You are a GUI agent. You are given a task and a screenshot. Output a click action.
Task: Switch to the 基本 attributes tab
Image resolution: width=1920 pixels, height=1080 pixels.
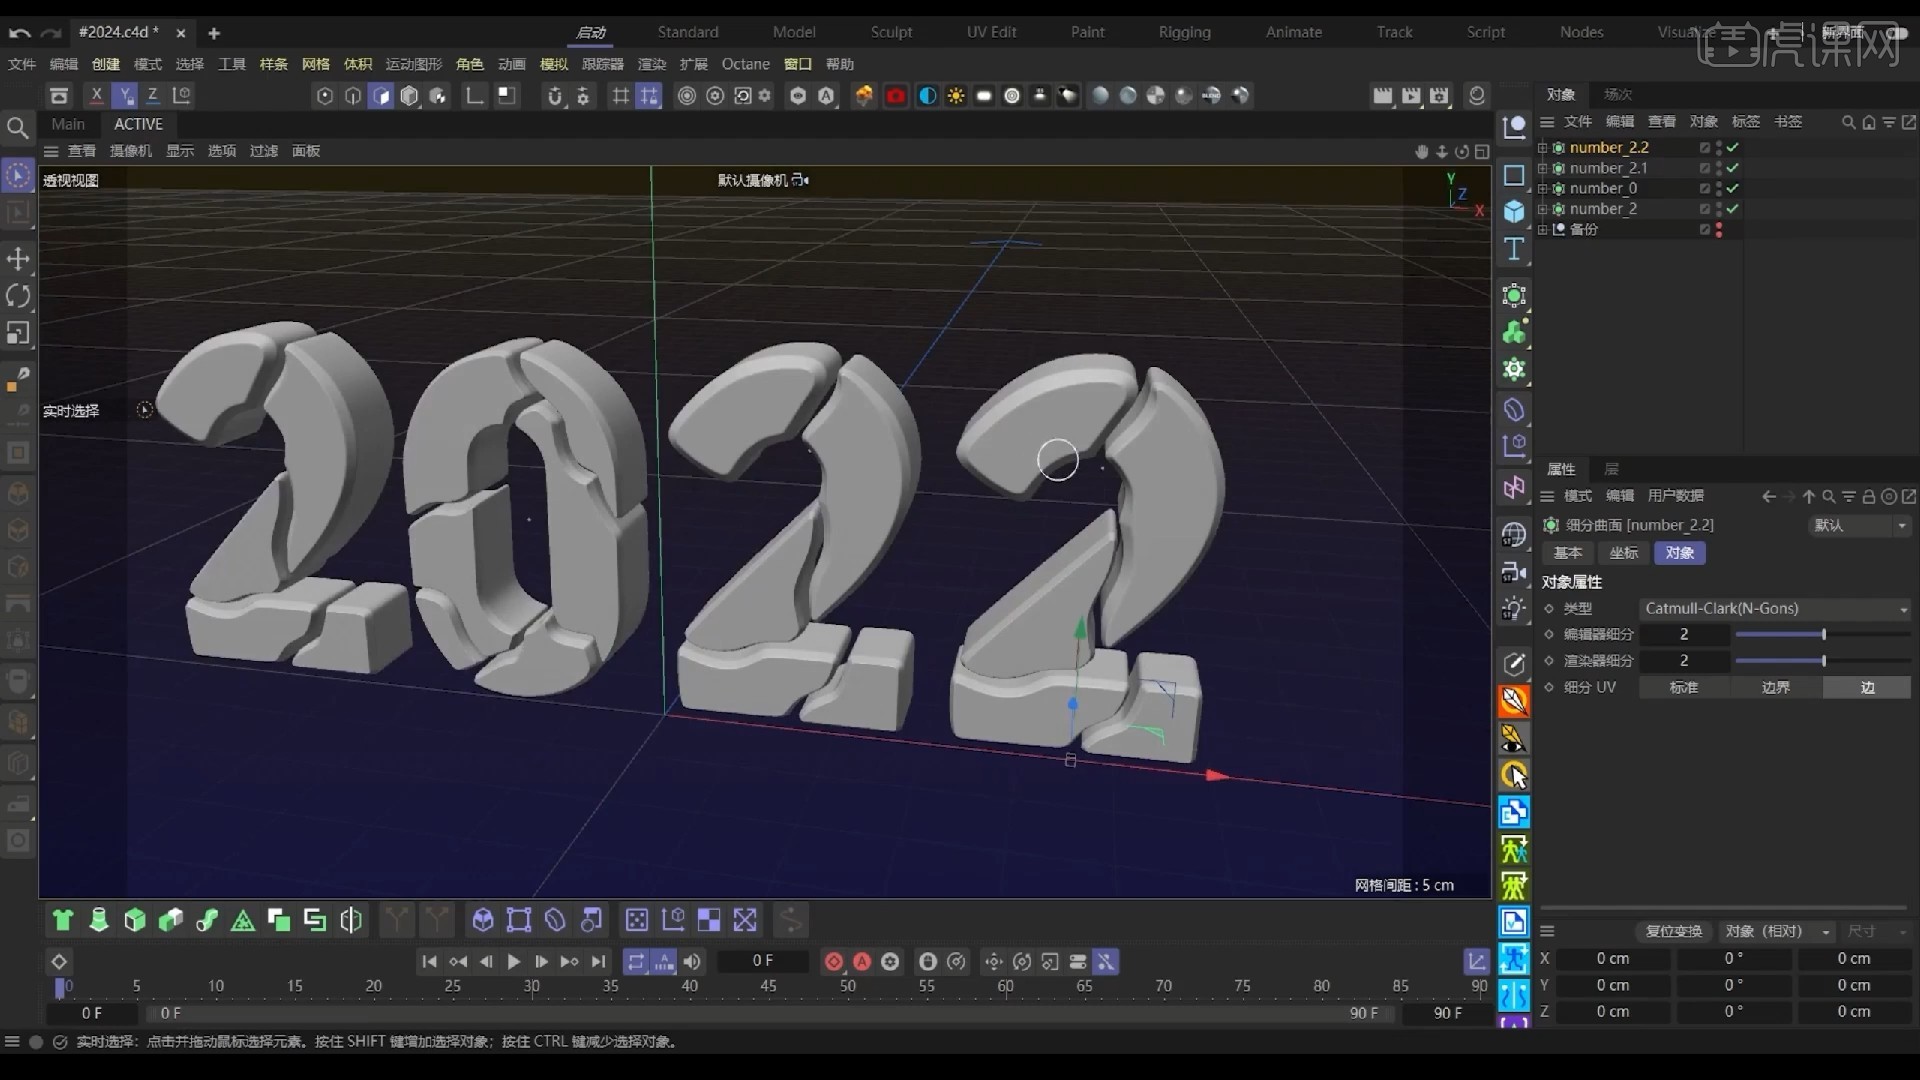(x=1568, y=553)
